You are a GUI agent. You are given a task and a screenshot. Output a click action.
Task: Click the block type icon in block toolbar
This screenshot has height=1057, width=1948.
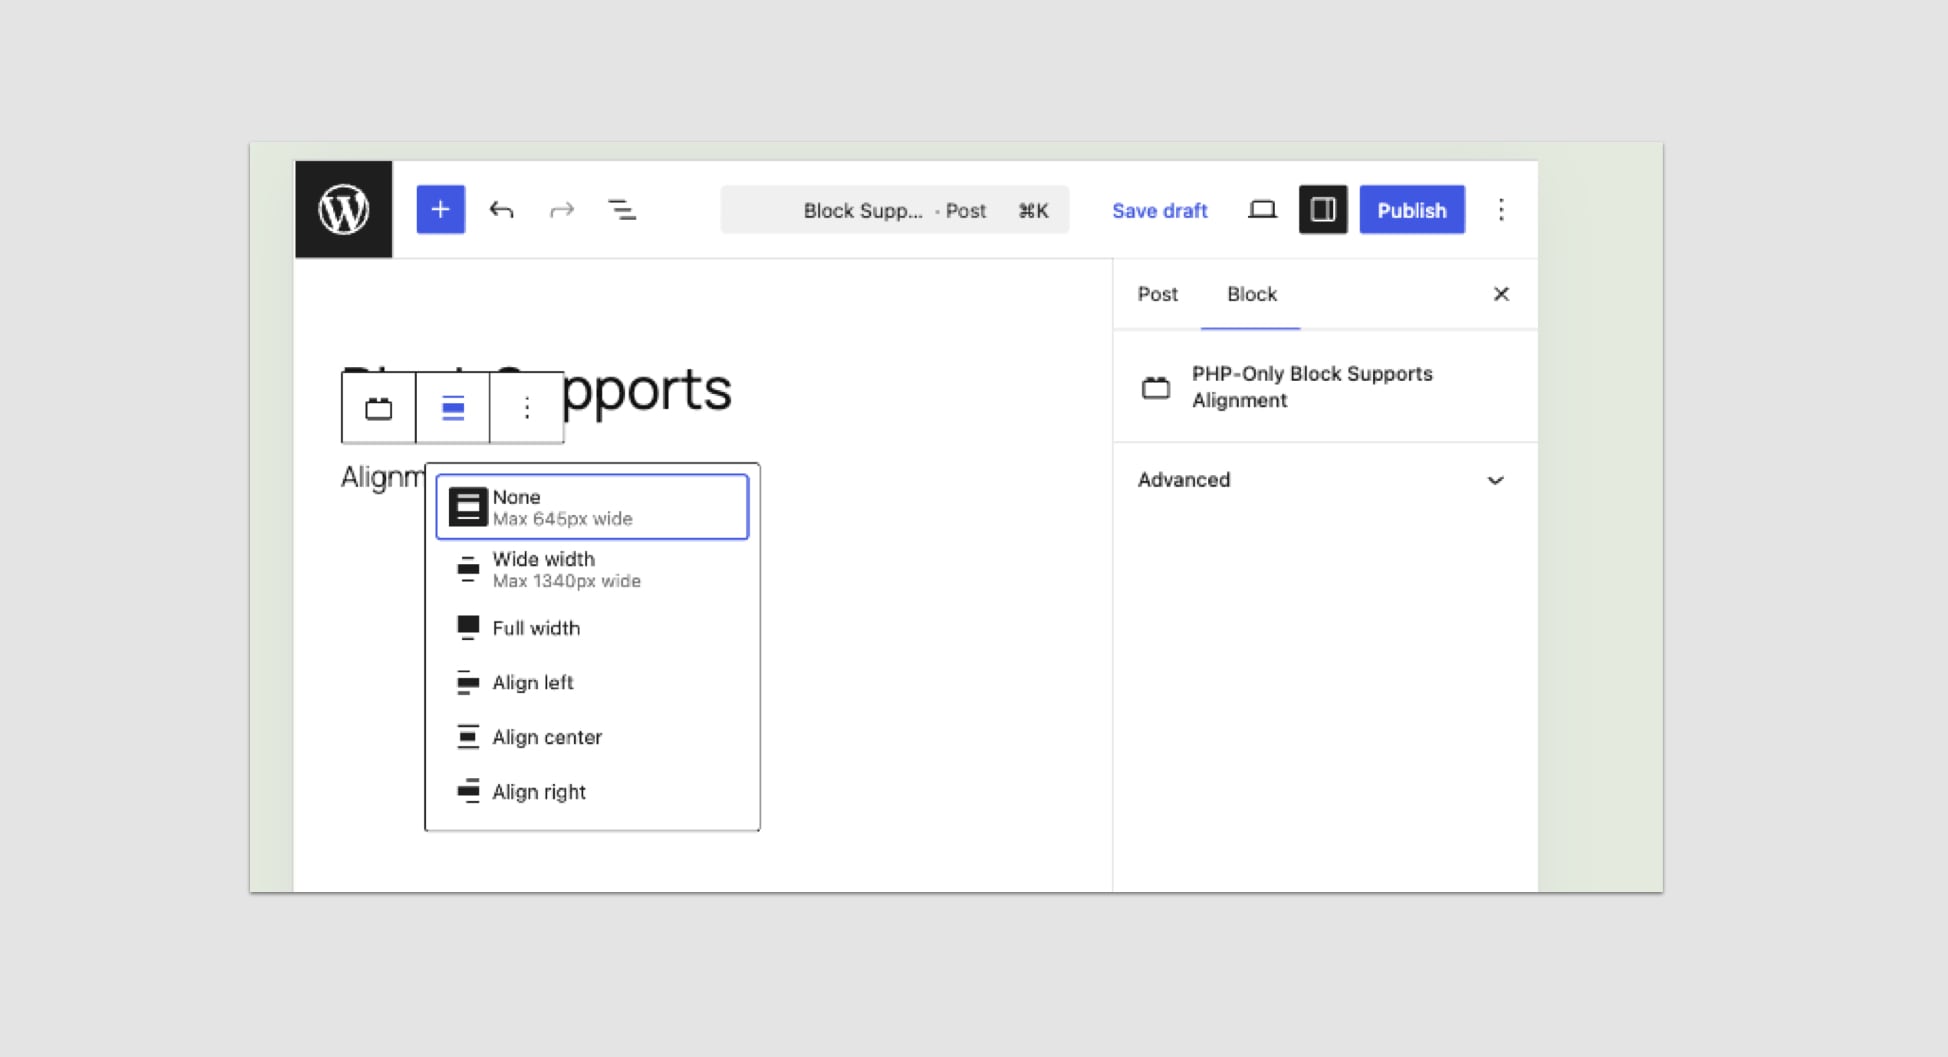click(x=378, y=408)
